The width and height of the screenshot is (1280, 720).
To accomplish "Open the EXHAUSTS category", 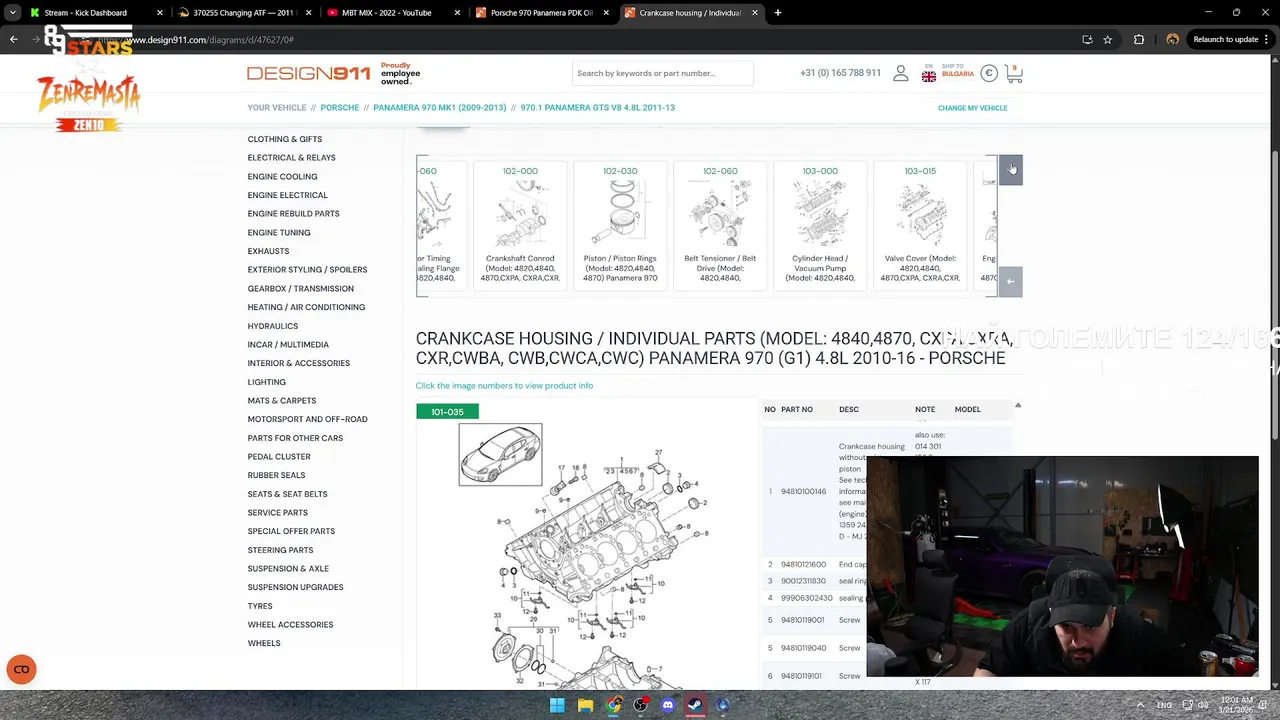I will 268,251.
